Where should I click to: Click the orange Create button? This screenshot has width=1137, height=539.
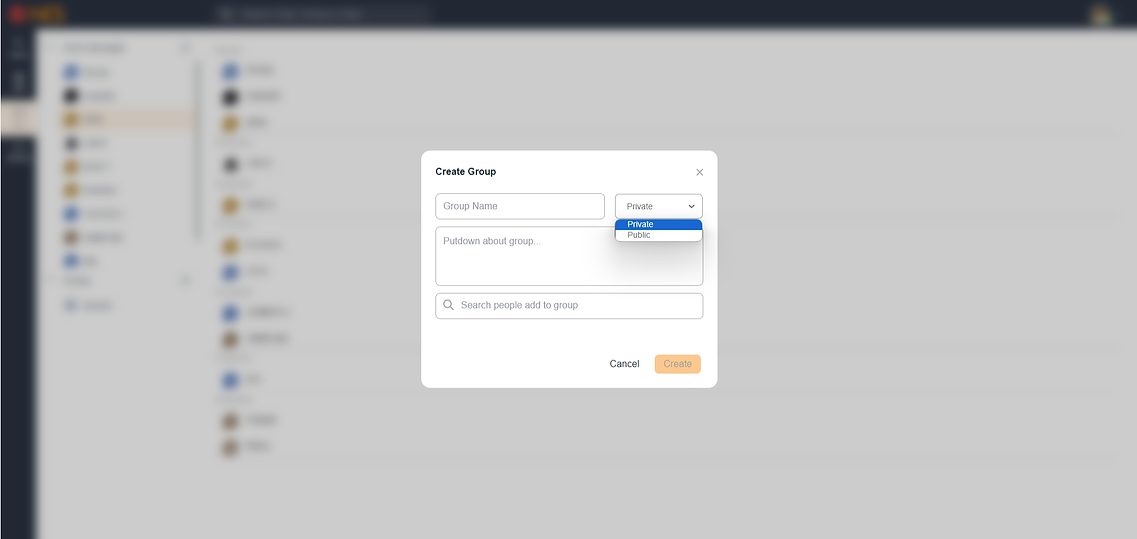pyautogui.click(x=677, y=364)
